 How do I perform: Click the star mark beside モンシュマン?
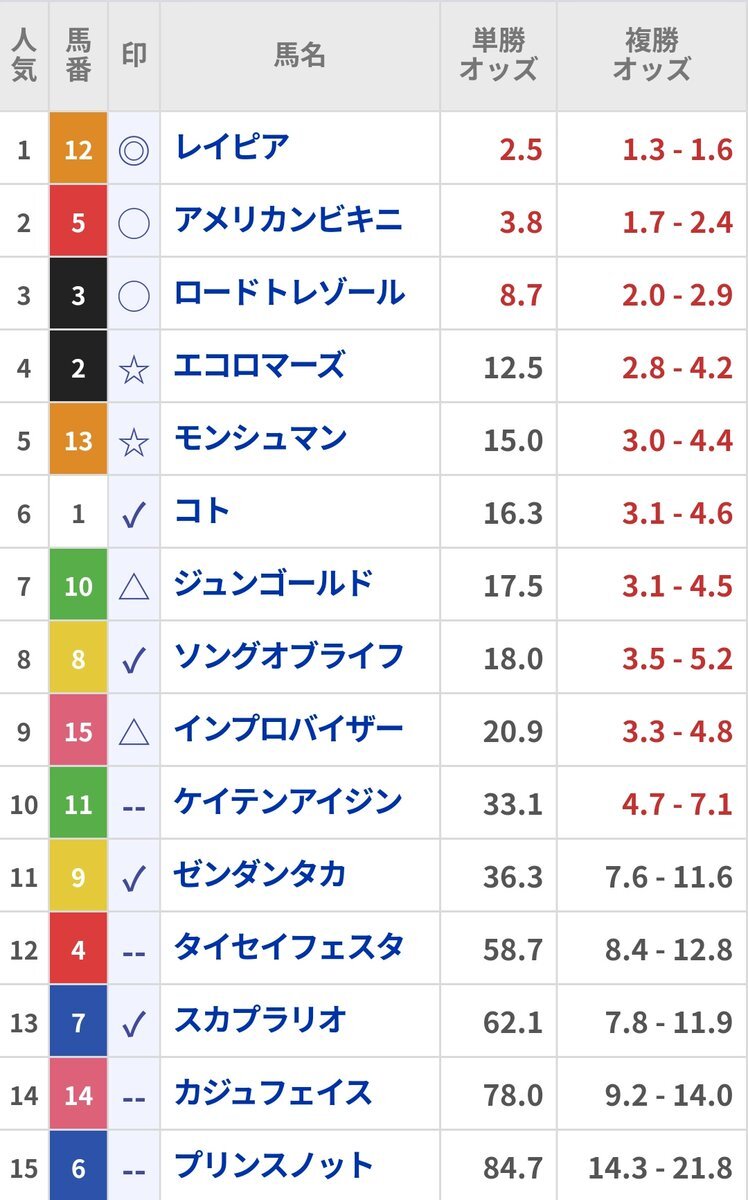click(134, 442)
